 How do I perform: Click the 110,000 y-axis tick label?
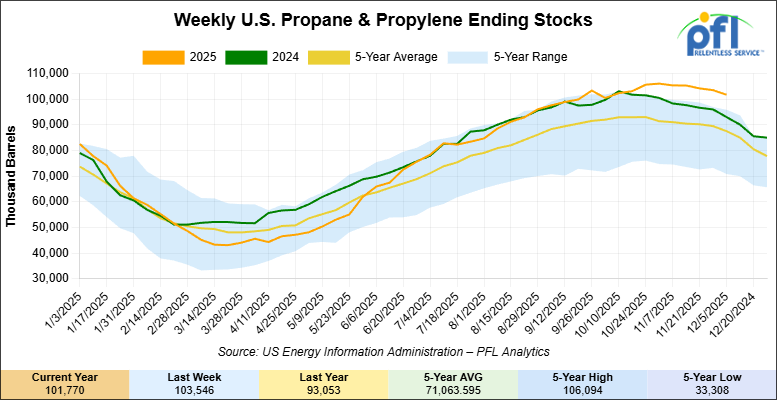46,73
